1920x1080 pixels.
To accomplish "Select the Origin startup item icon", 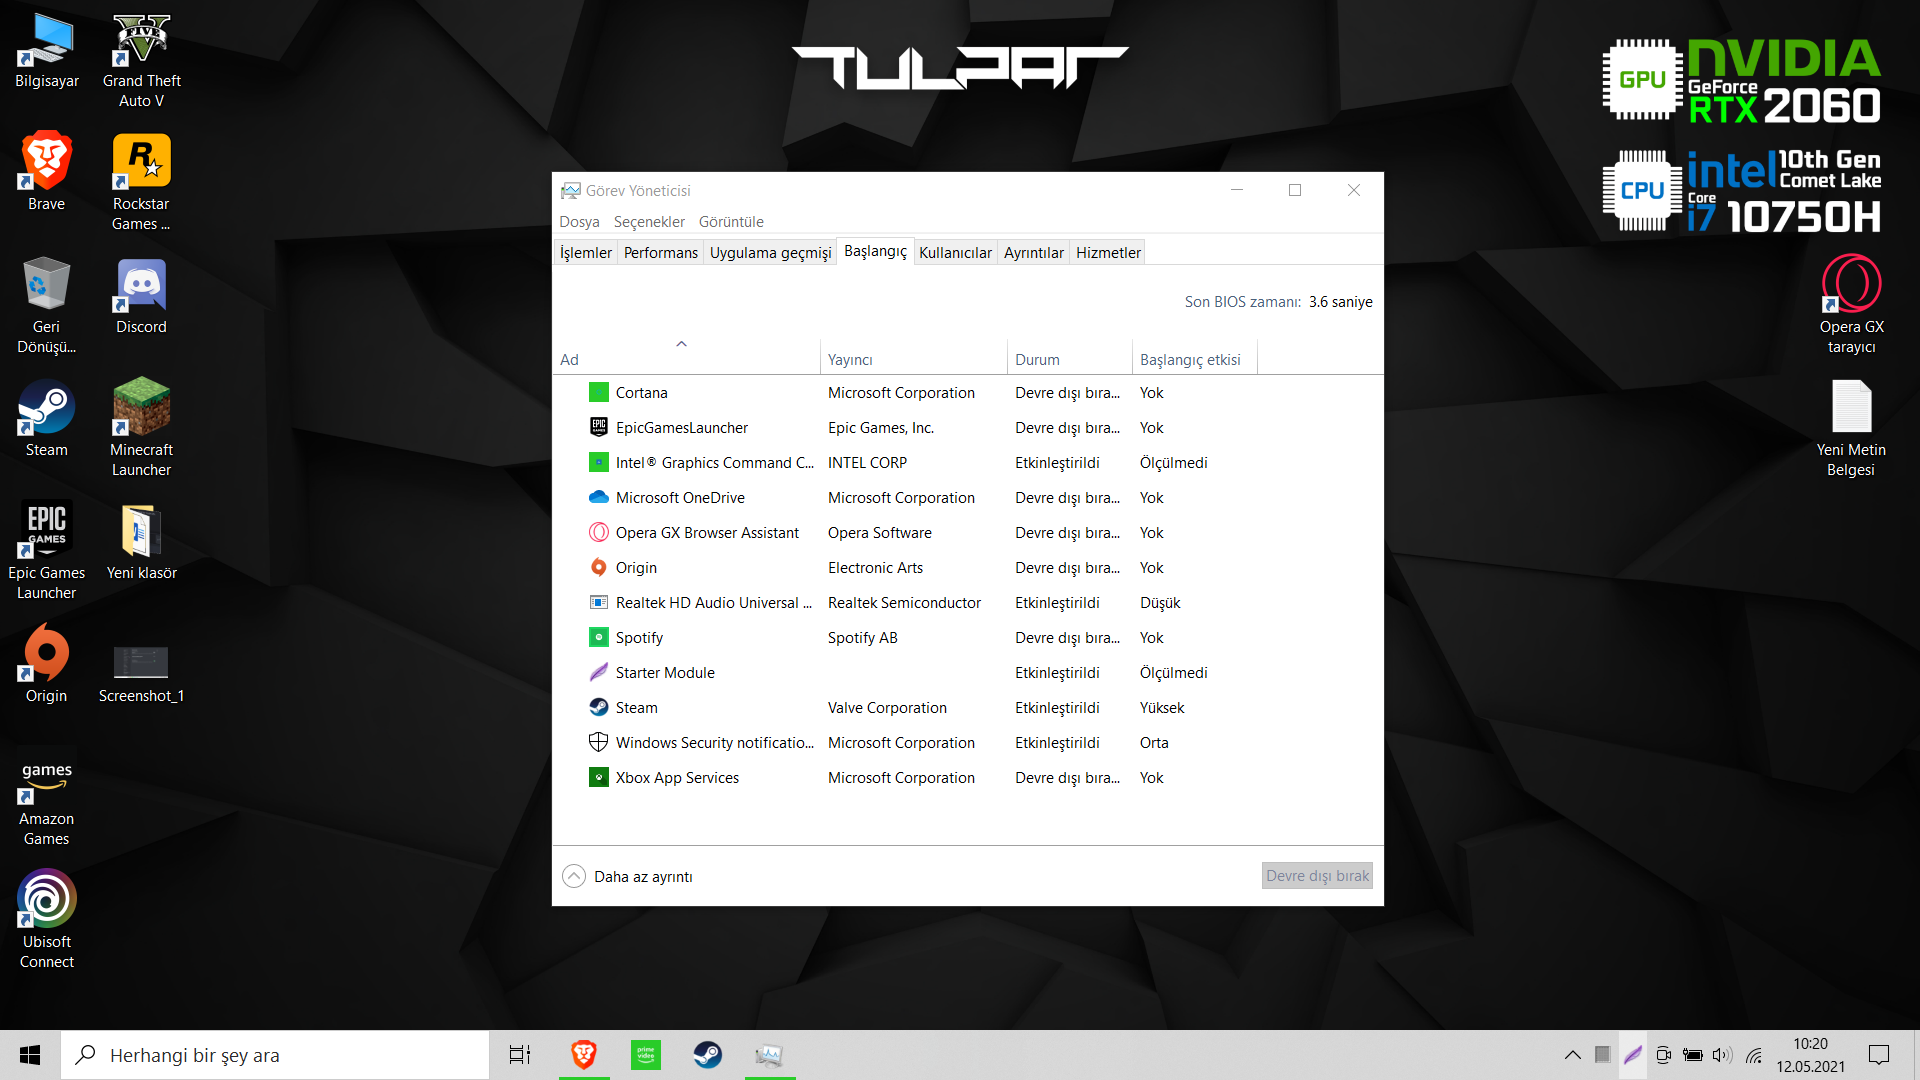I will click(x=598, y=567).
